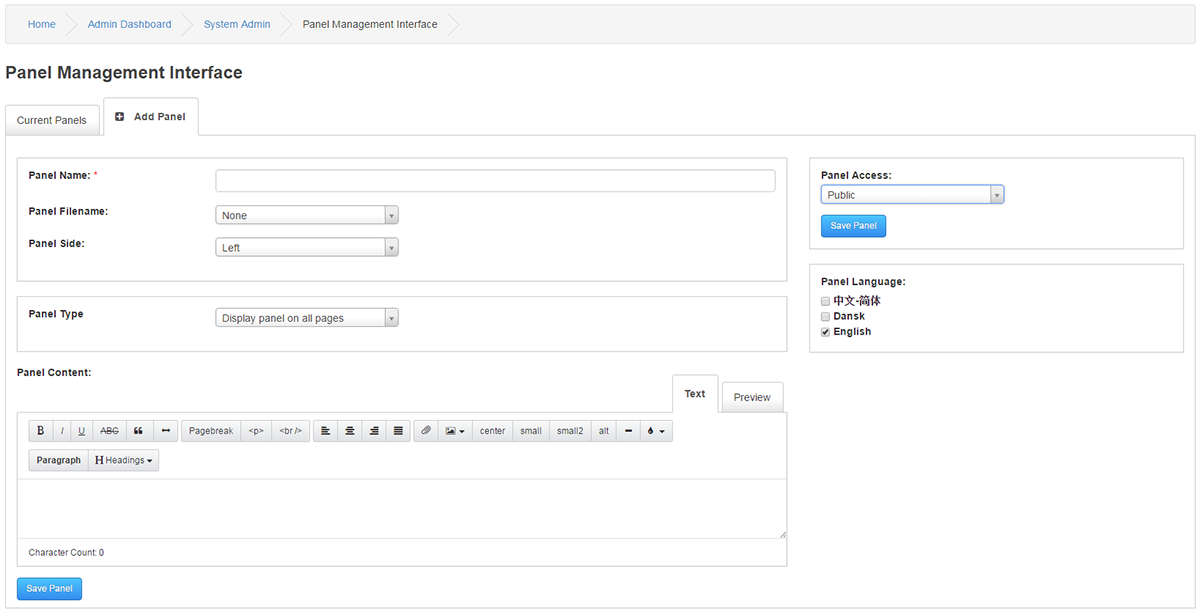
Task: Align text center using the alignment icon
Action: point(350,431)
